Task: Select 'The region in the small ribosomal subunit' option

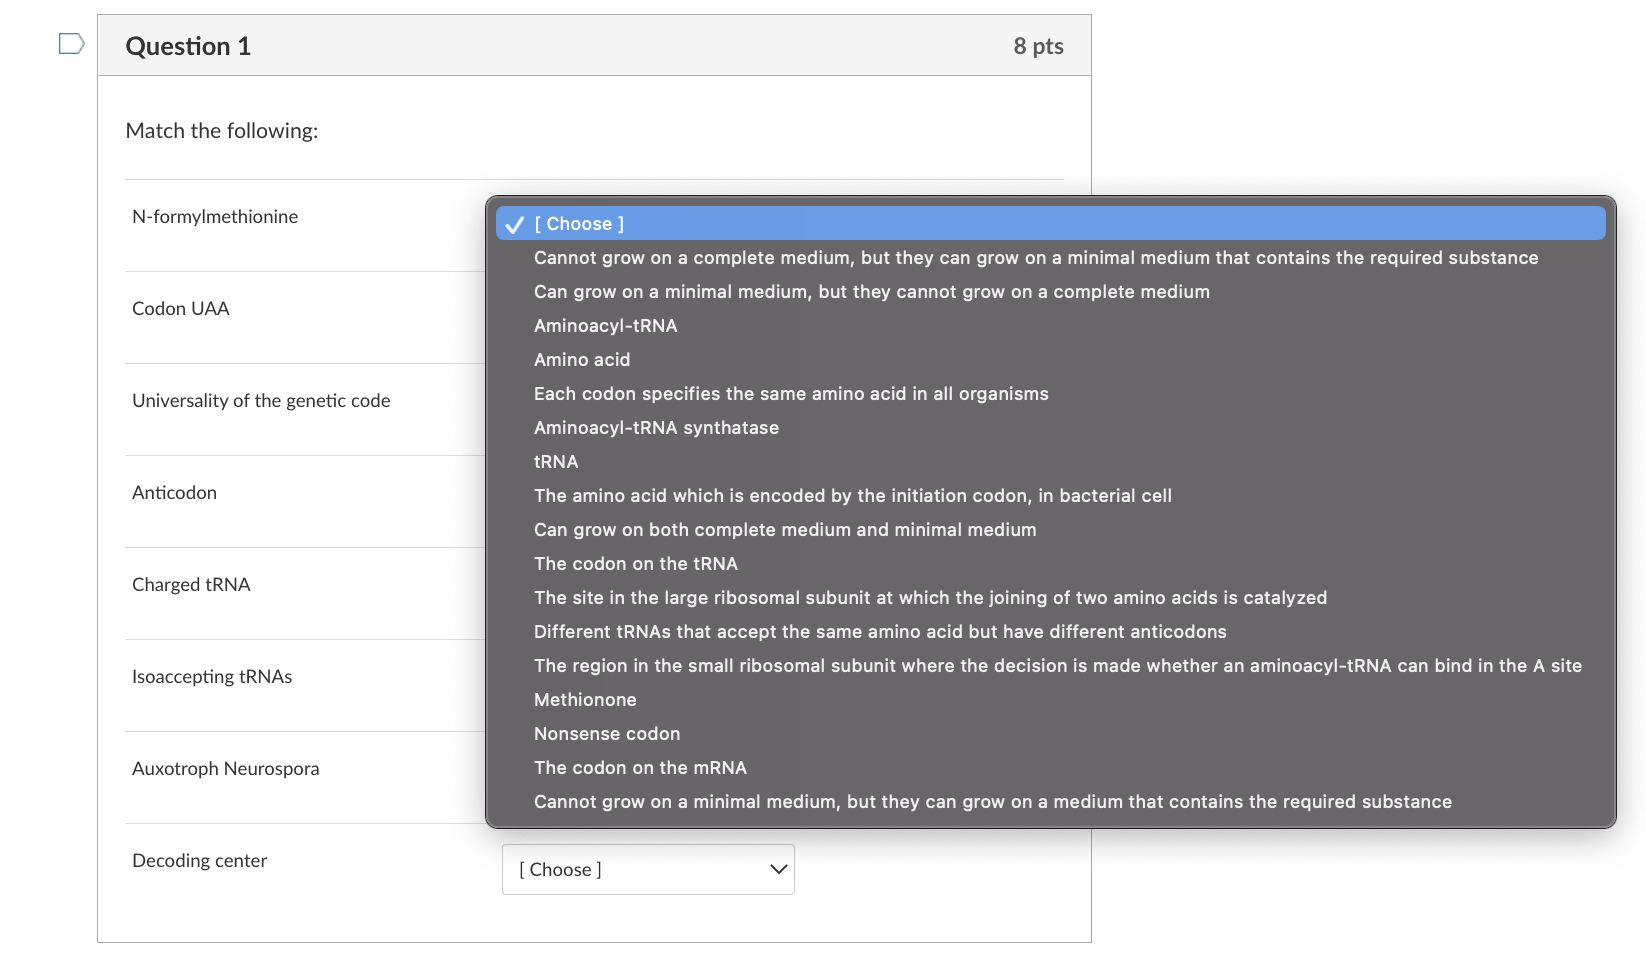Action: click(1050, 666)
